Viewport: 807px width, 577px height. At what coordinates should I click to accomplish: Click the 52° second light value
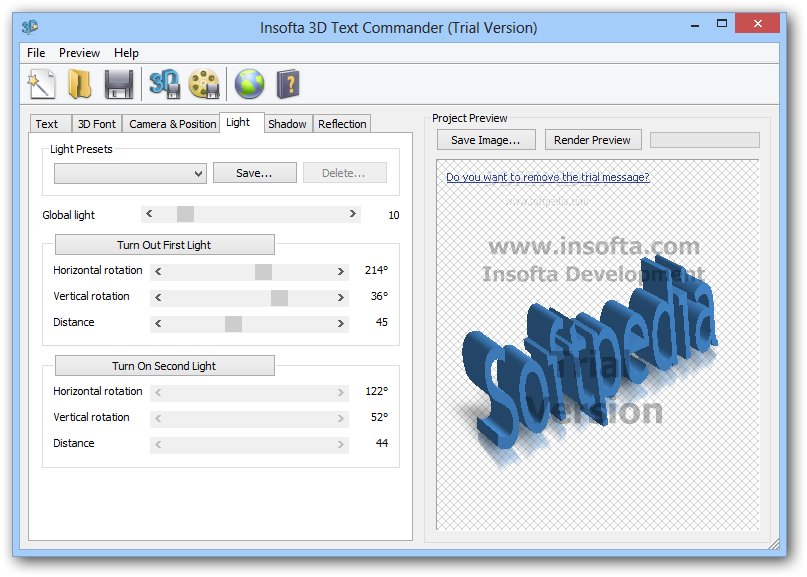coord(379,417)
